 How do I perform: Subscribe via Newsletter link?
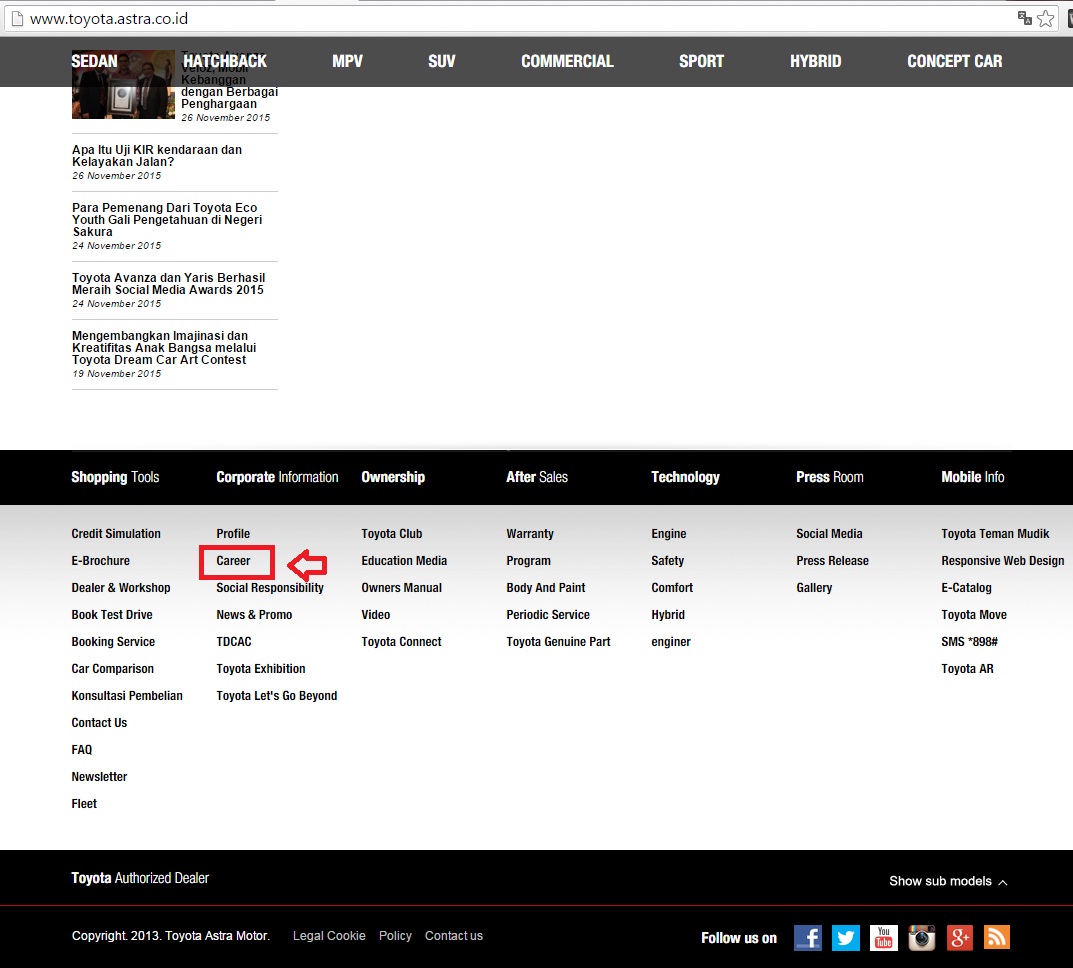[x=99, y=776]
